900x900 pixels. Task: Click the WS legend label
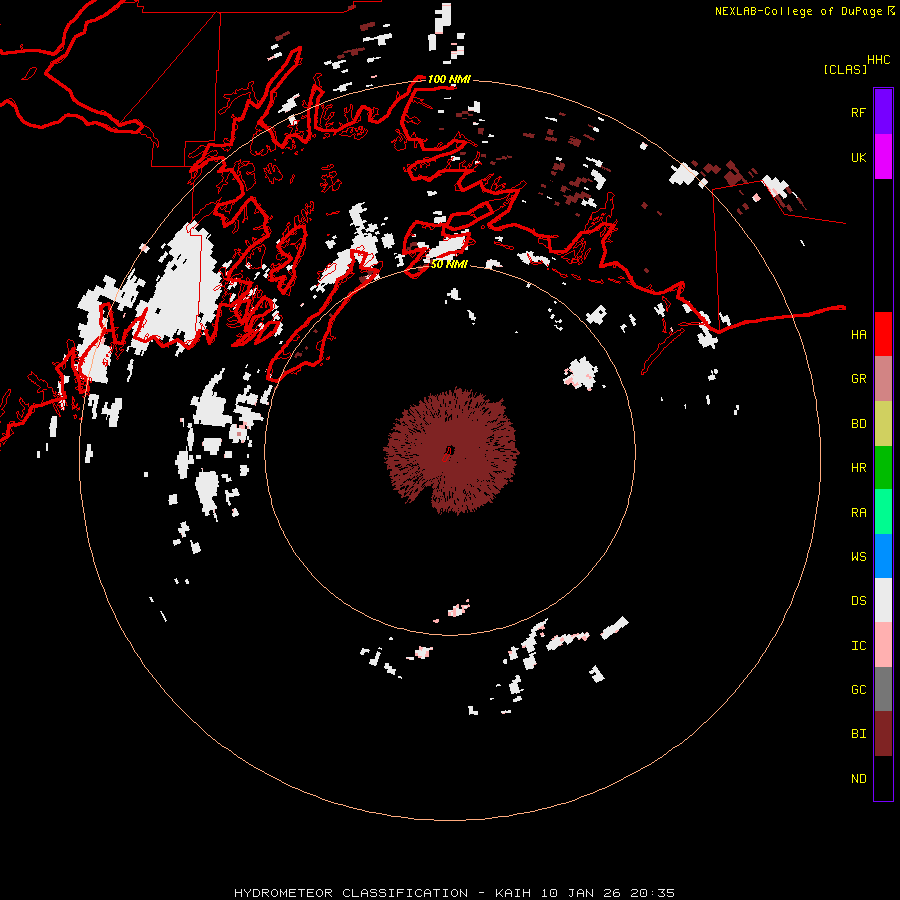[858, 557]
